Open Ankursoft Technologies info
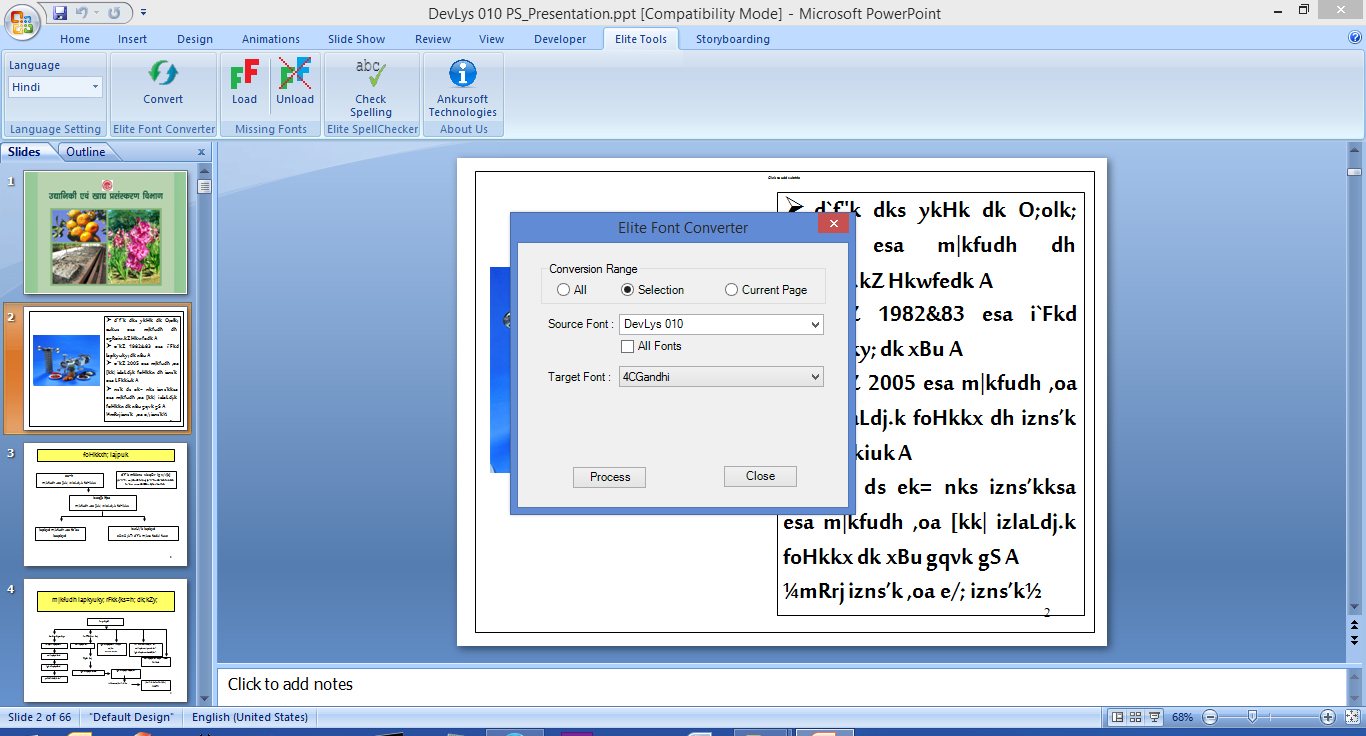The height and width of the screenshot is (736, 1366). click(x=463, y=87)
